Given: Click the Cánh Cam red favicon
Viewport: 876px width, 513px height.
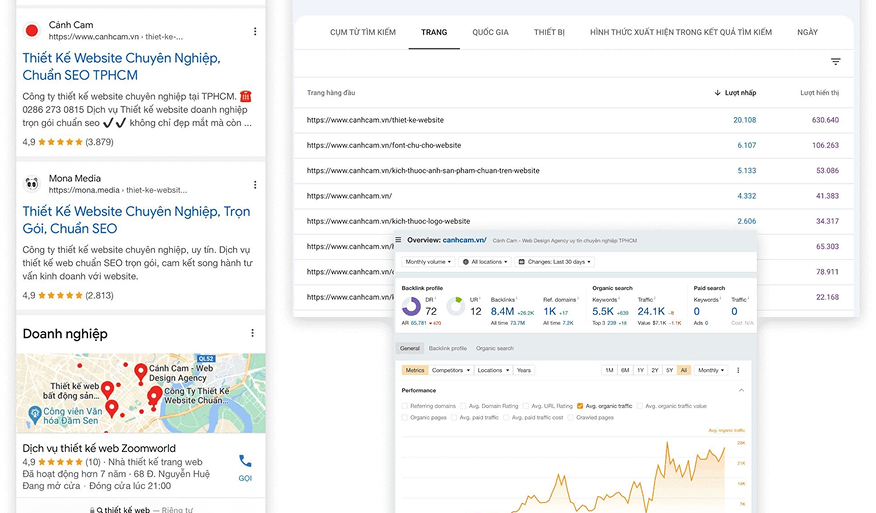Looking at the screenshot, I should pyautogui.click(x=32, y=31).
